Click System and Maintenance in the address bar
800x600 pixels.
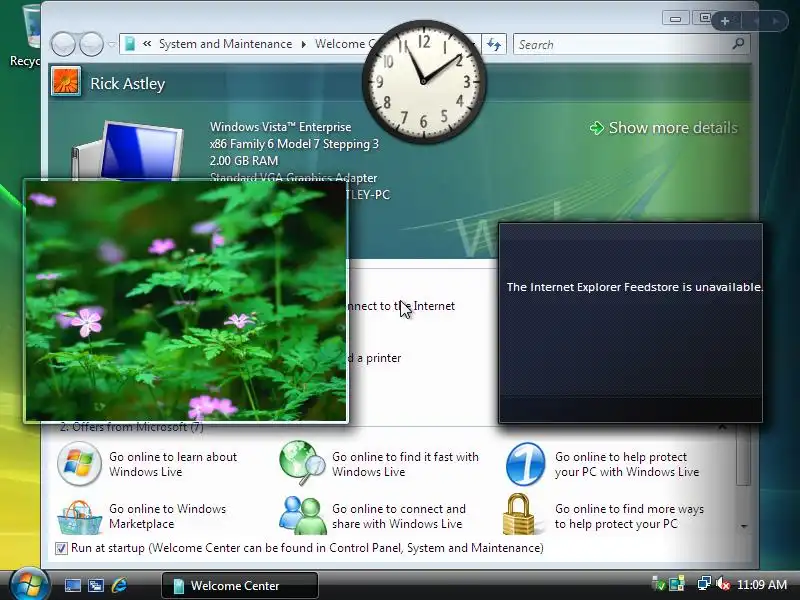(226, 44)
